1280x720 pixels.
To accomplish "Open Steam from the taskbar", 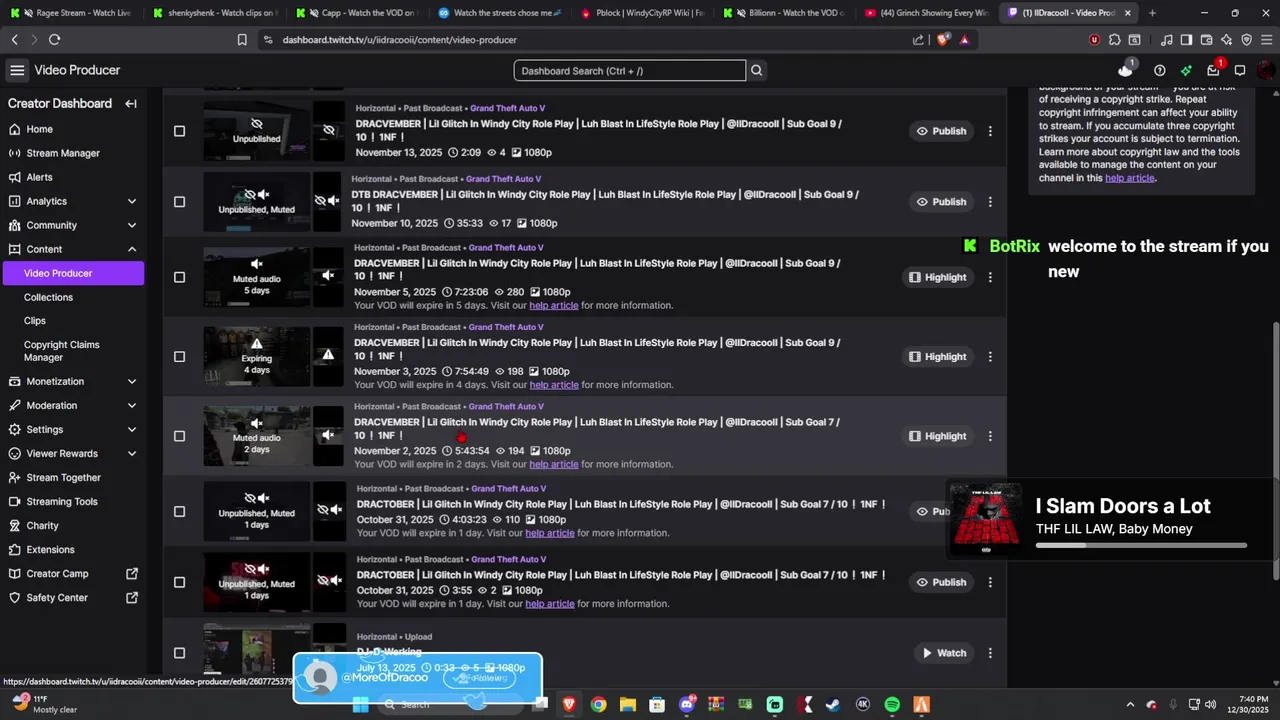I will pos(833,704).
